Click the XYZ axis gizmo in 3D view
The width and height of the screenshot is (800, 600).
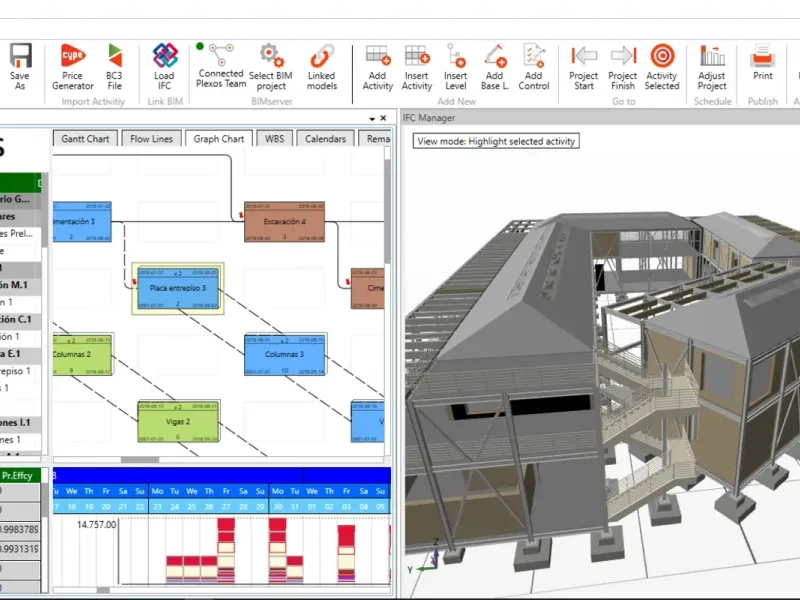(x=426, y=557)
